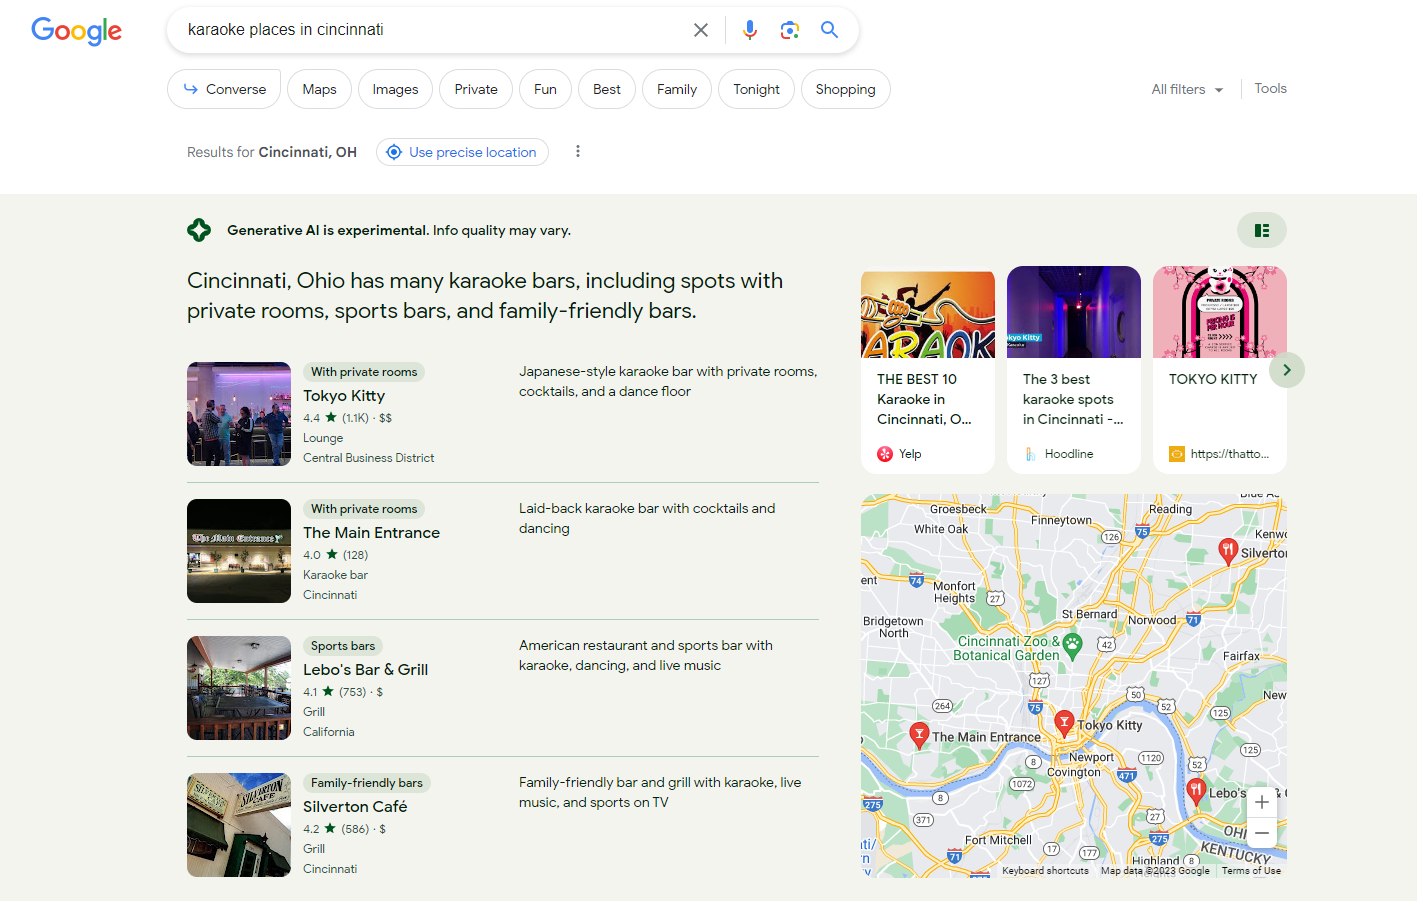This screenshot has height=901, width=1417.
Task: Start voice search with microphone icon
Action: [750, 30]
